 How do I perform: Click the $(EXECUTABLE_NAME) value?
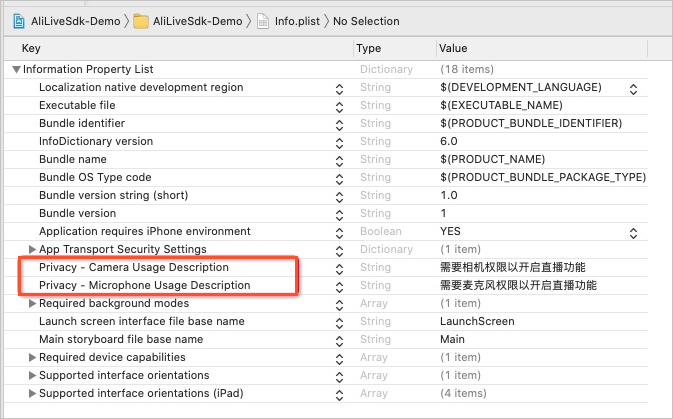(x=501, y=105)
